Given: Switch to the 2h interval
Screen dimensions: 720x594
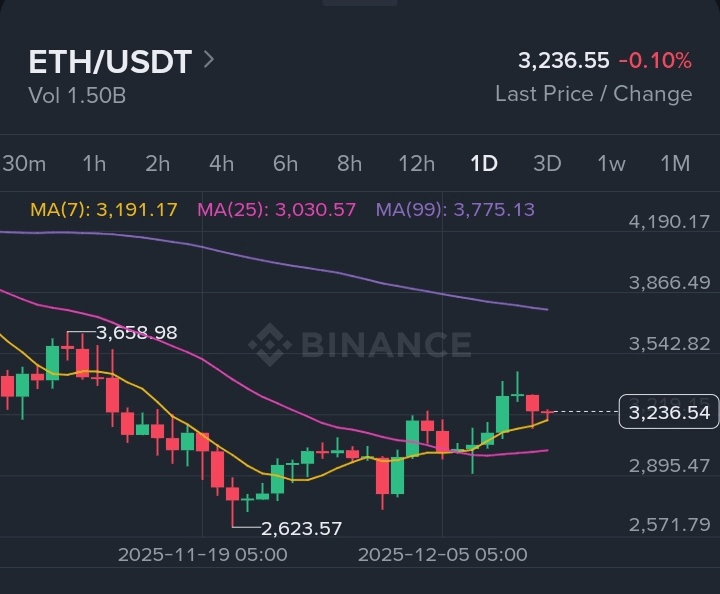Looking at the screenshot, I should click(x=158, y=163).
